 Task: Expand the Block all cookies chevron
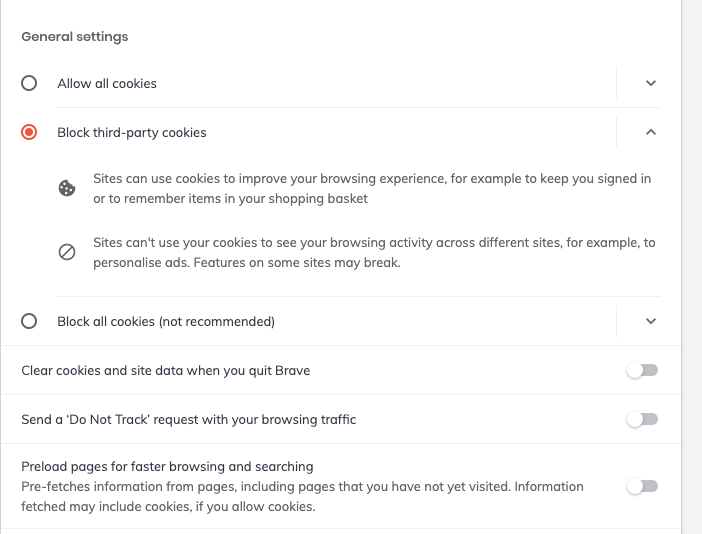tap(650, 321)
